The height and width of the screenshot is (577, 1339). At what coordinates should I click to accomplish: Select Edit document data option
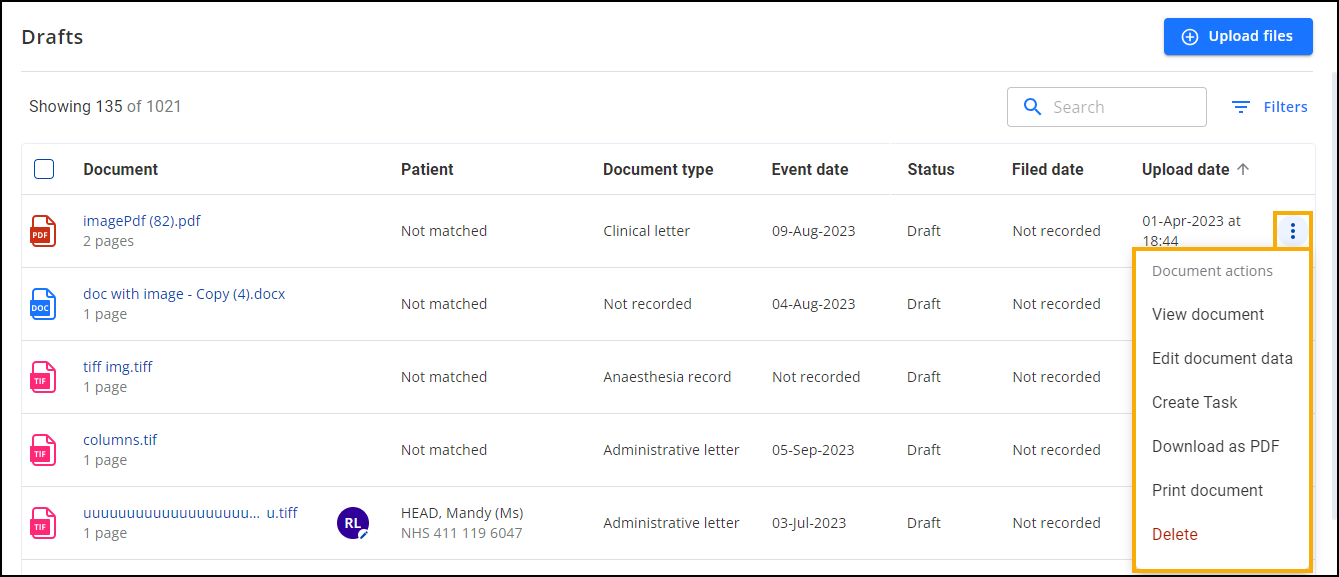pyautogui.click(x=1222, y=358)
